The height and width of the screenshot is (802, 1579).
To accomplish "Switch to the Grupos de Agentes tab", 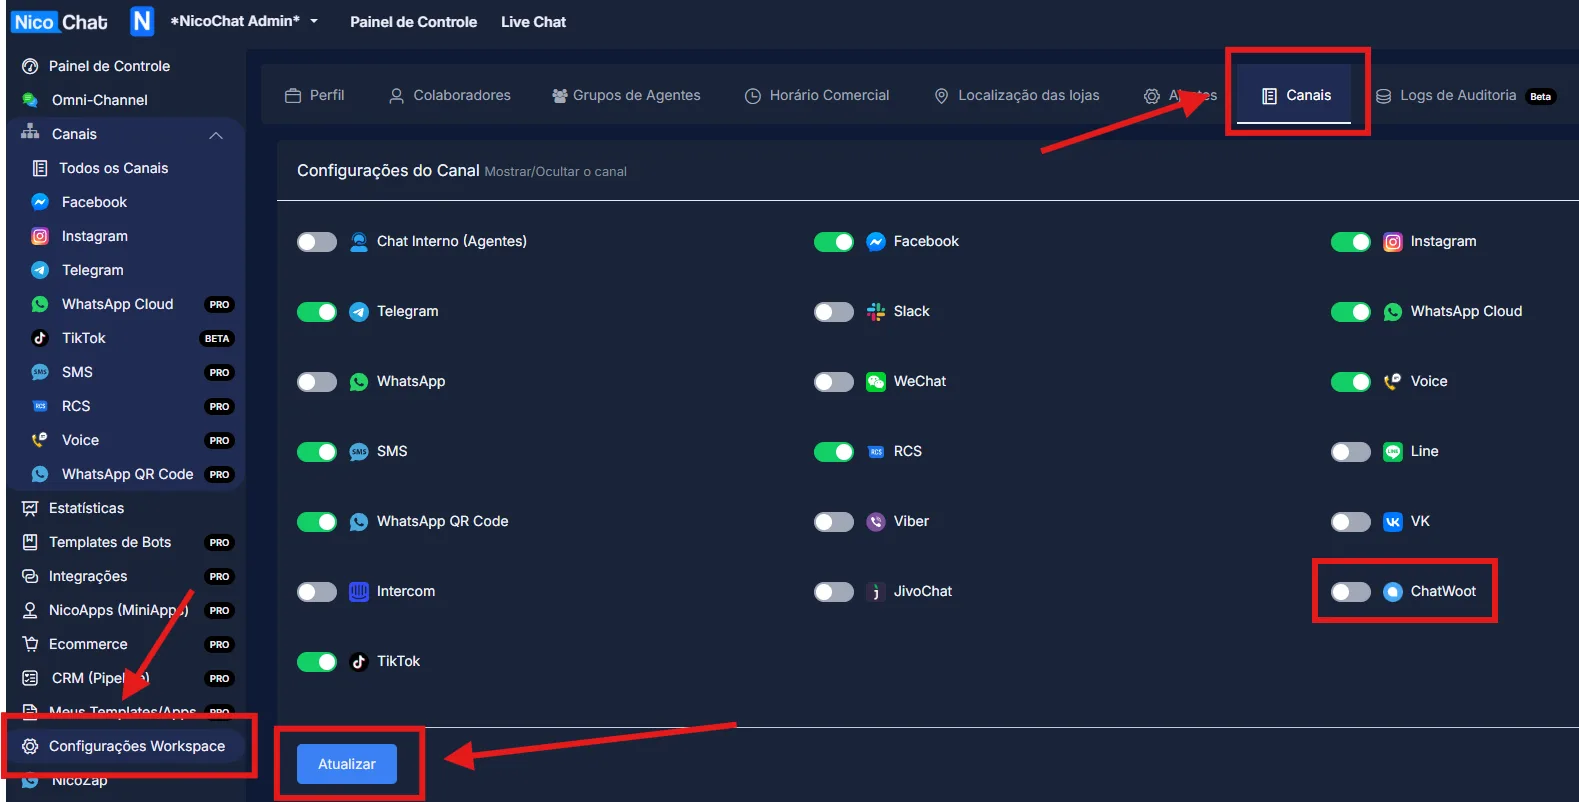I will tap(626, 95).
